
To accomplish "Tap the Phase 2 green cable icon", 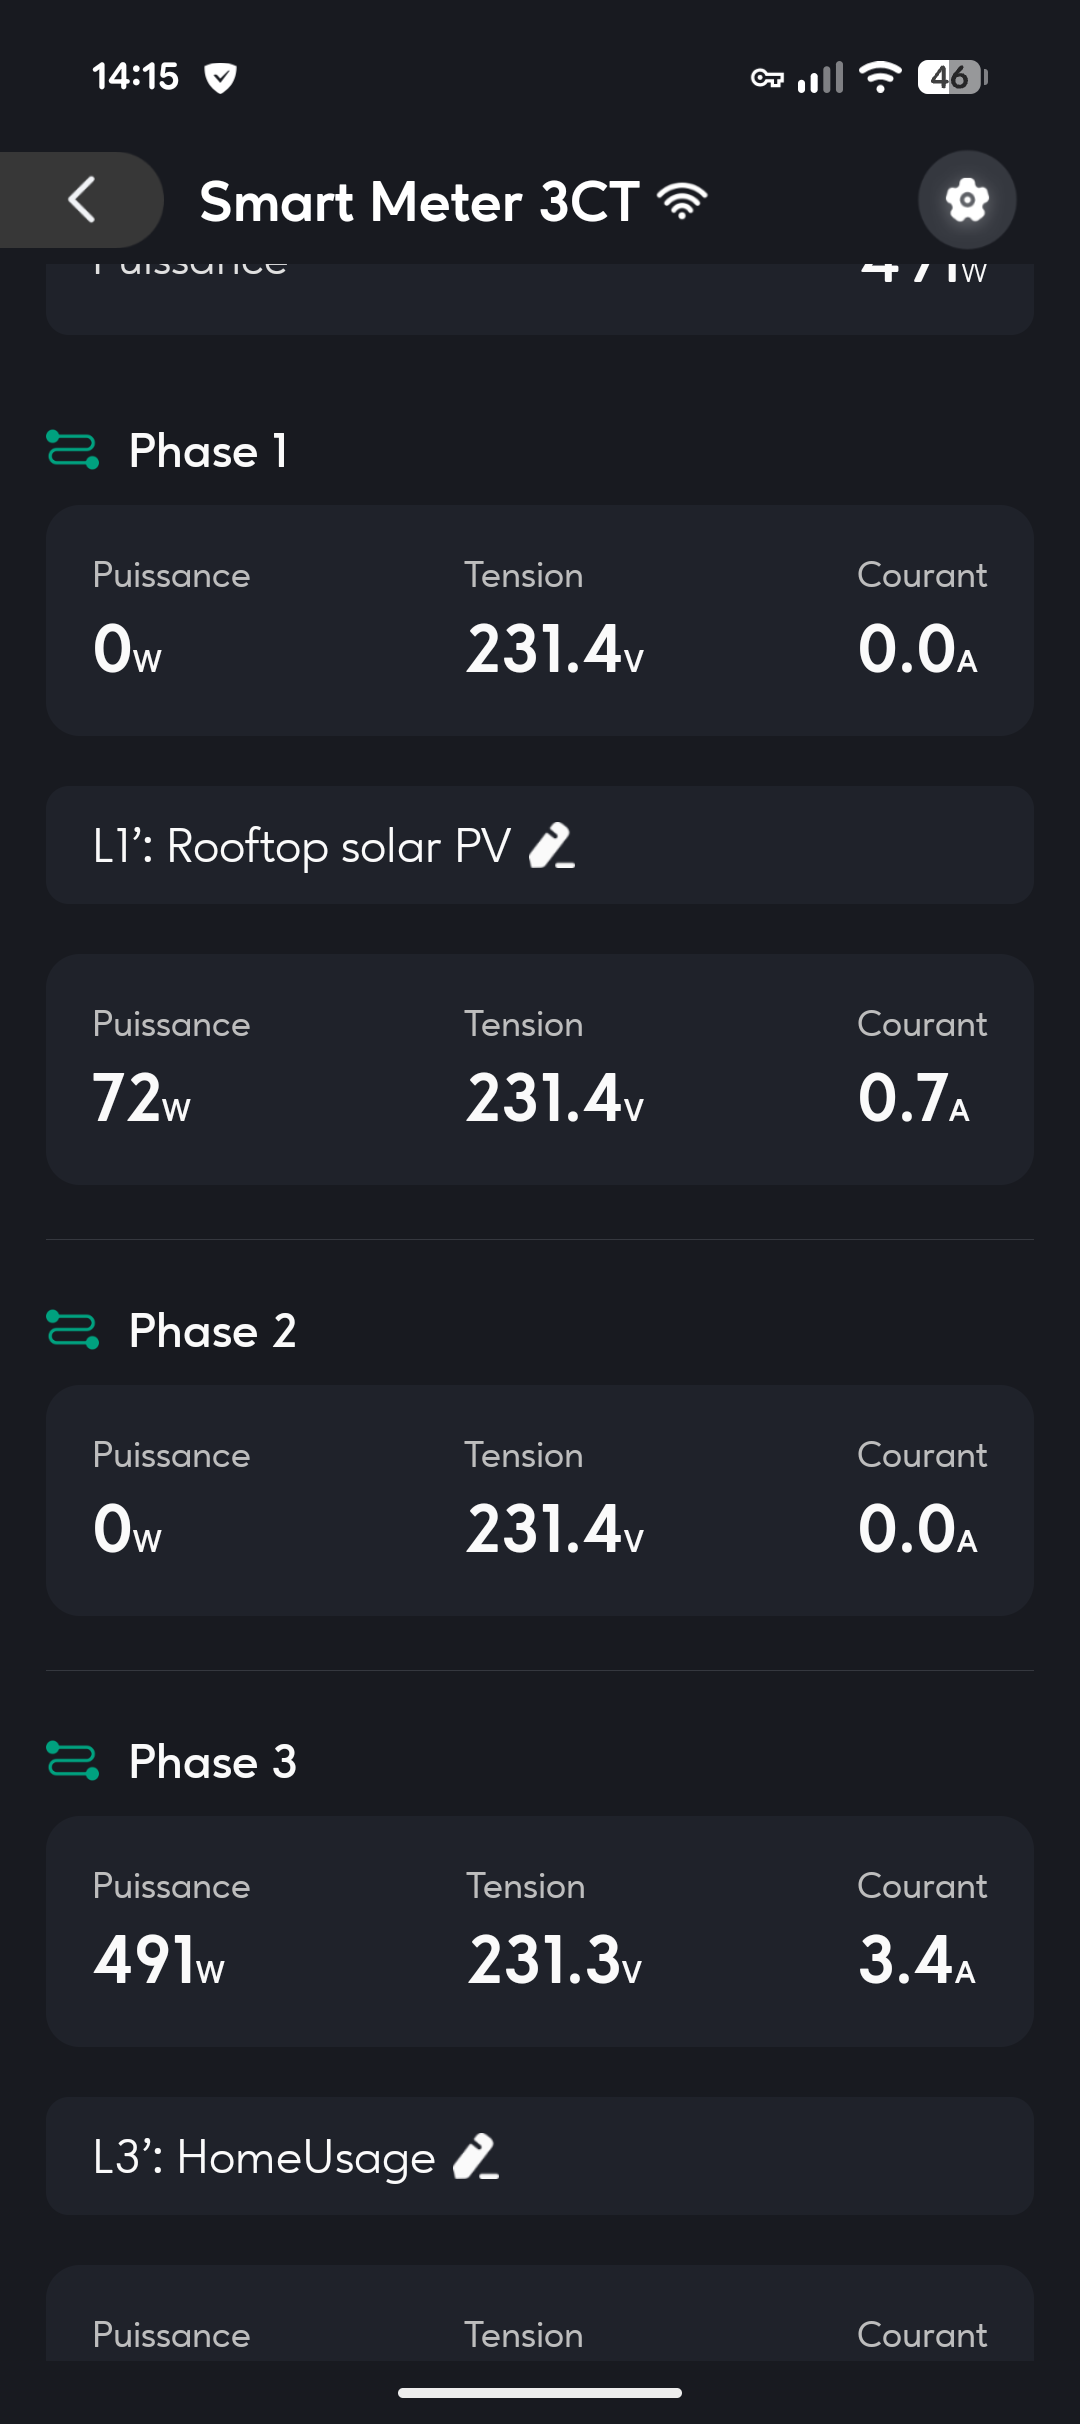I will (73, 1330).
